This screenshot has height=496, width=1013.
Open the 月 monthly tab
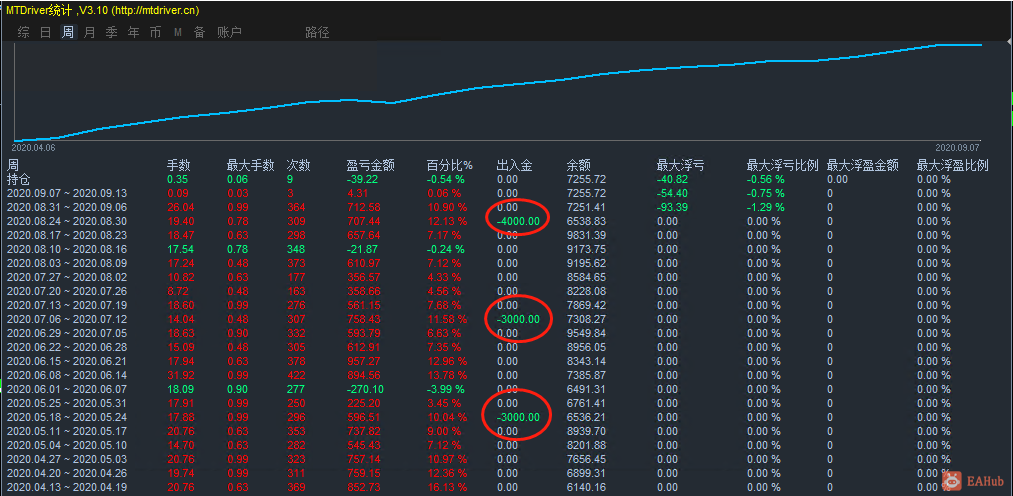90,32
